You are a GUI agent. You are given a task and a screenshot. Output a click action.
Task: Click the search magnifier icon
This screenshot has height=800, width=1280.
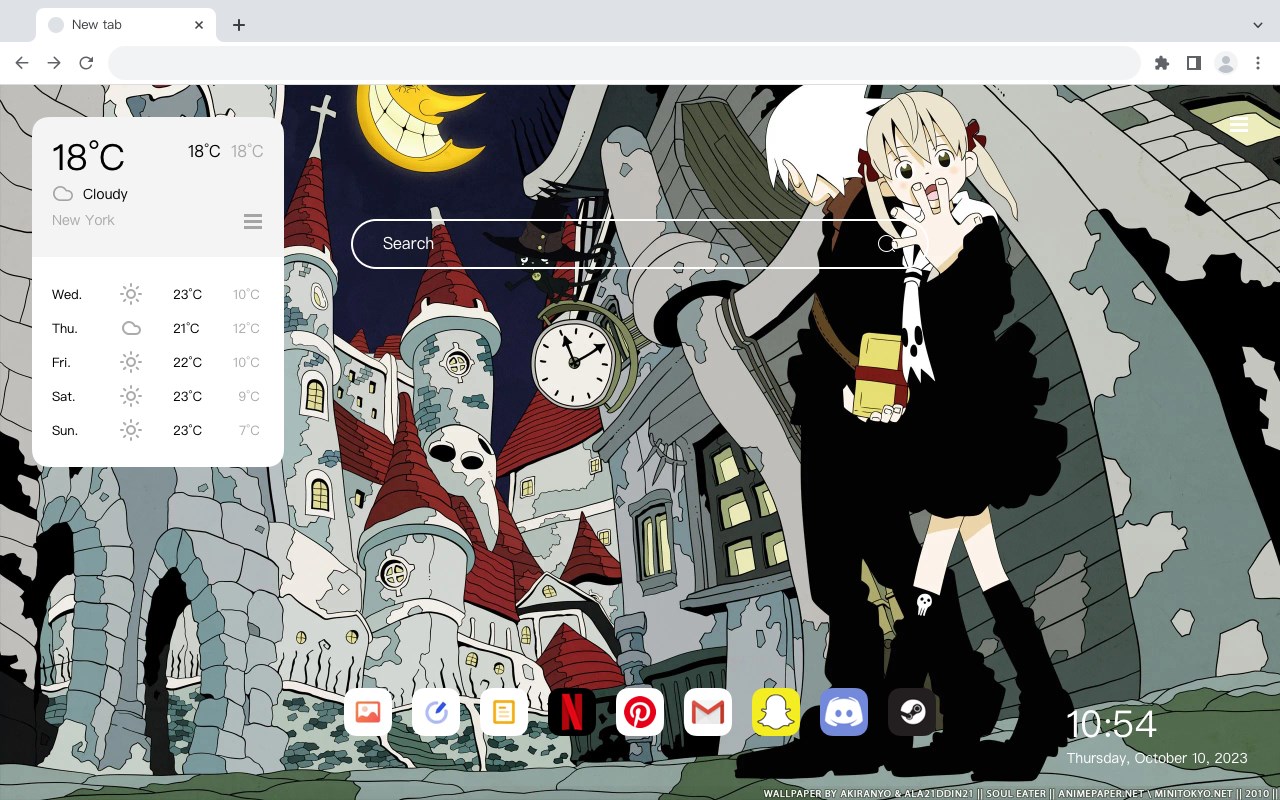tap(888, 243)
